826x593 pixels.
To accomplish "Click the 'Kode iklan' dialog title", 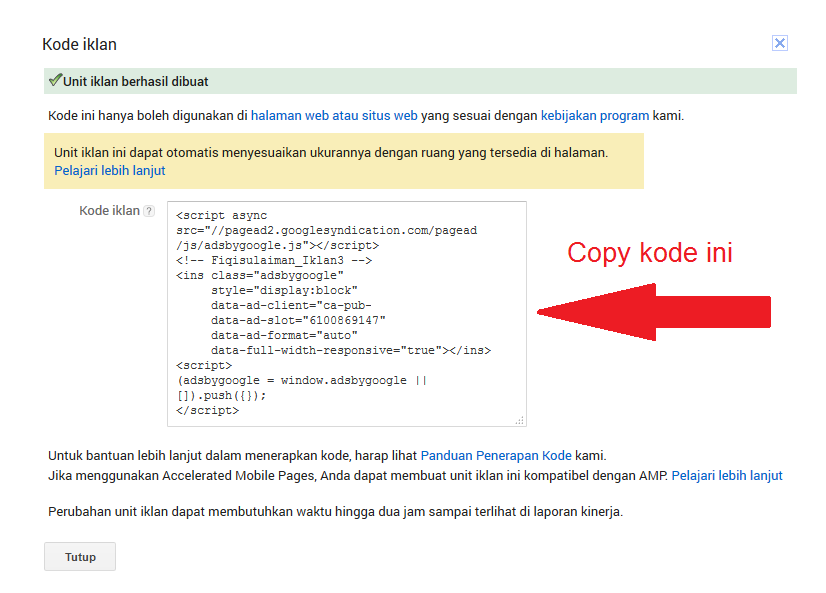I will tap(80, 44).
